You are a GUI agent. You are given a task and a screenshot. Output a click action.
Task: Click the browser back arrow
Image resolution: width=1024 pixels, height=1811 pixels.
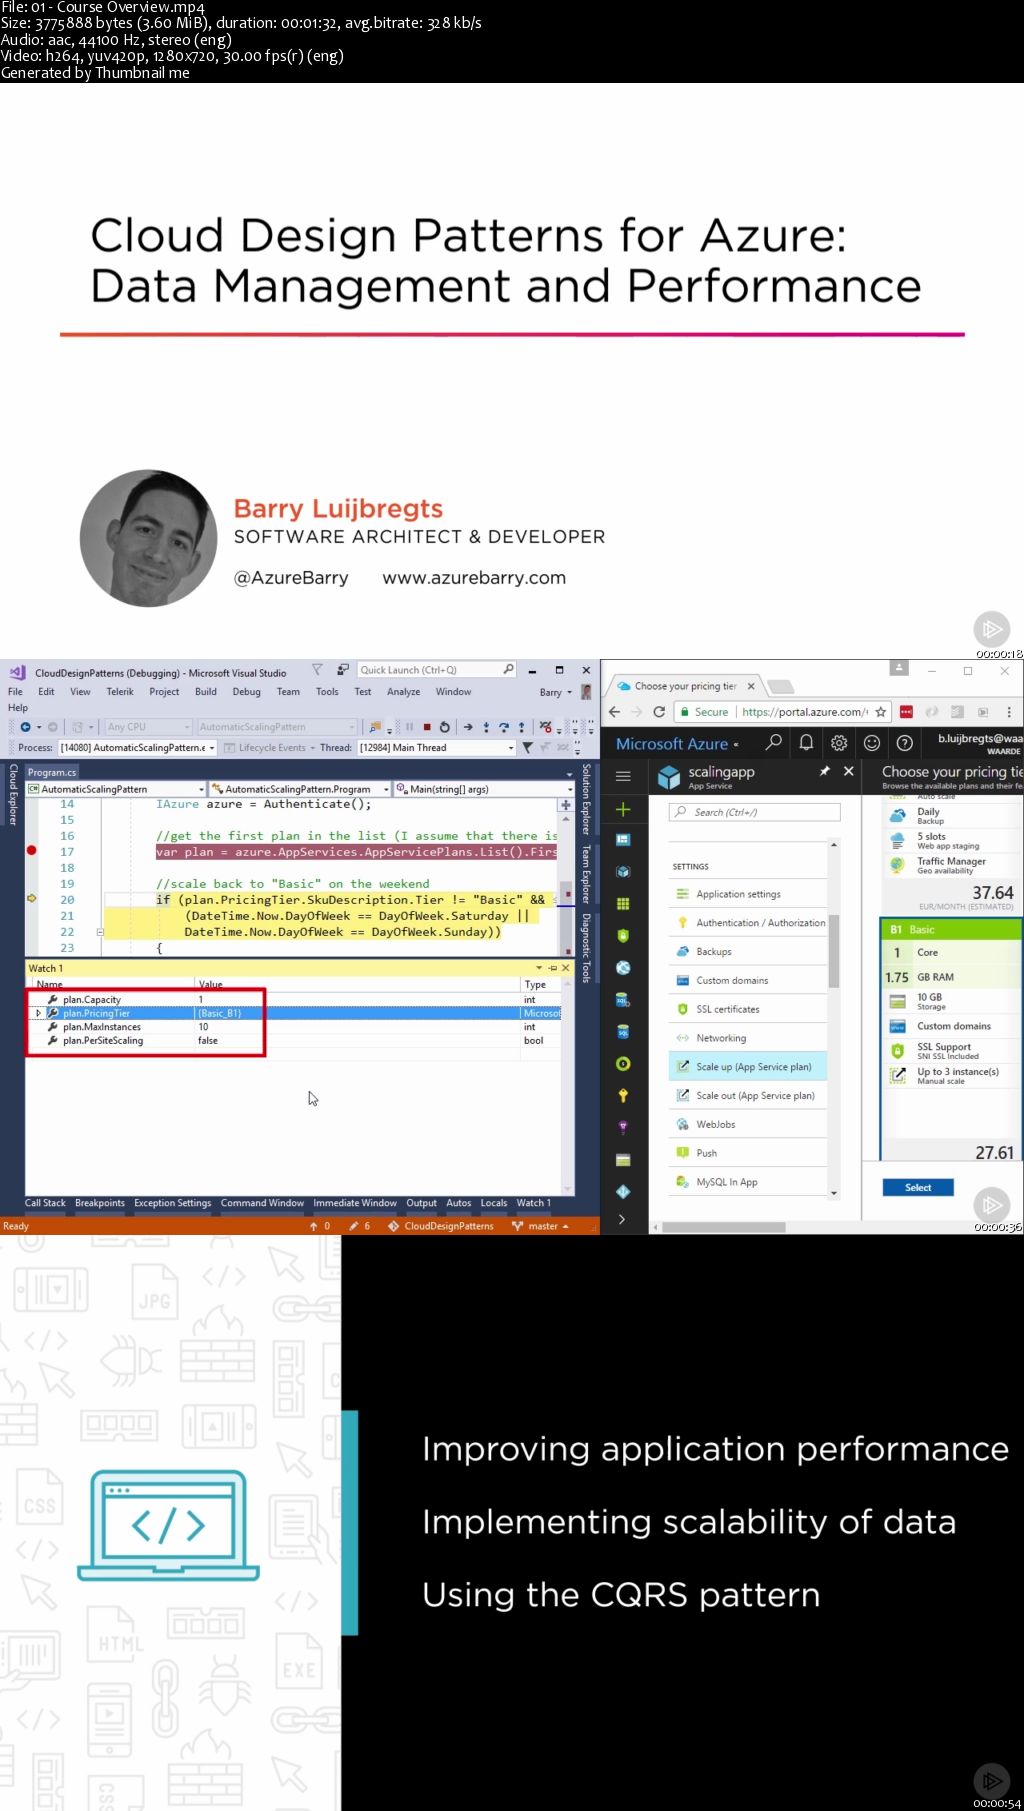[x=614, y=712]
